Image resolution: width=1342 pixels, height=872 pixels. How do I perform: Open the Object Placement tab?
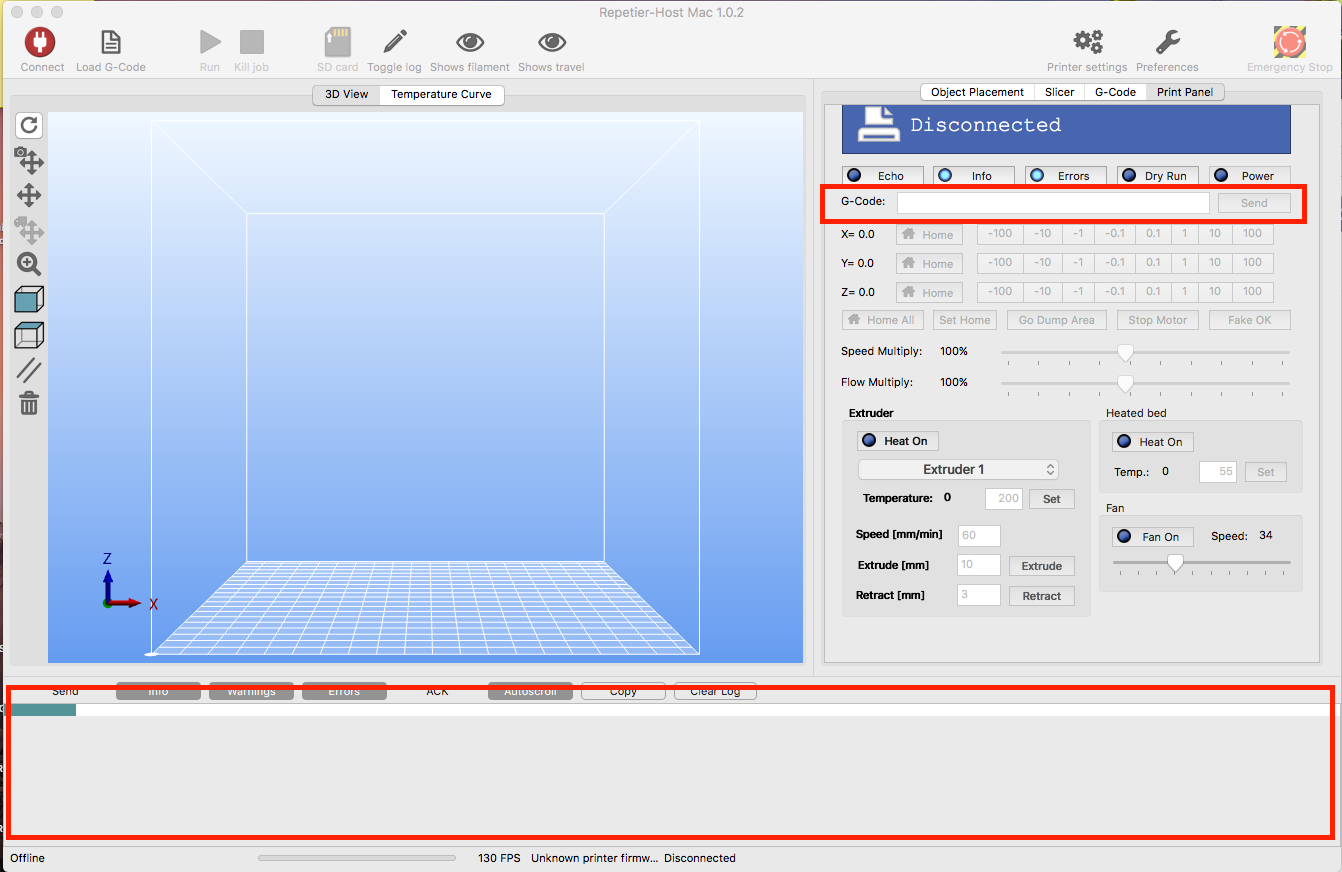(x=977, y=92)
